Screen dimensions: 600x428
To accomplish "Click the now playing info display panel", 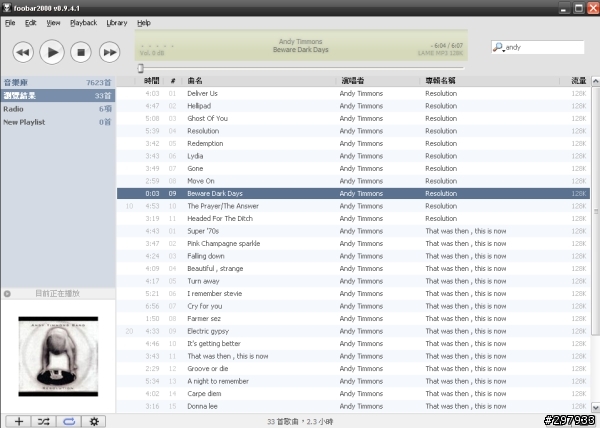I will [301, 45].
